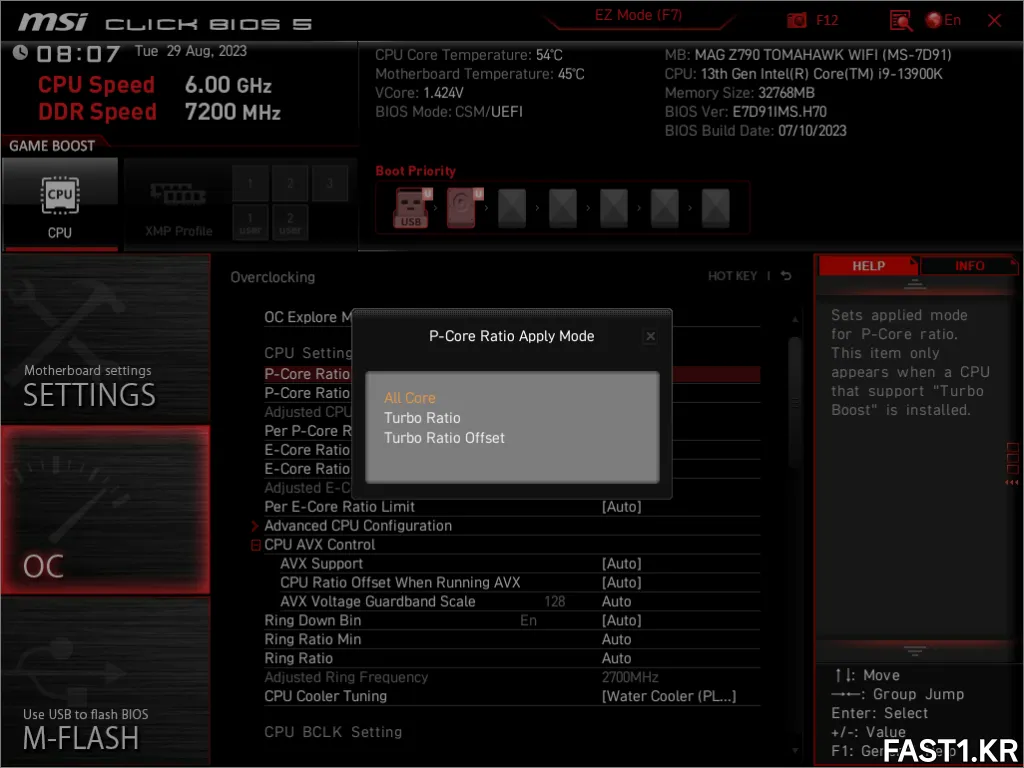
Task: Click the Adjusted Ring Frequency 2700MHz value
Action: (x=630, y=677)
